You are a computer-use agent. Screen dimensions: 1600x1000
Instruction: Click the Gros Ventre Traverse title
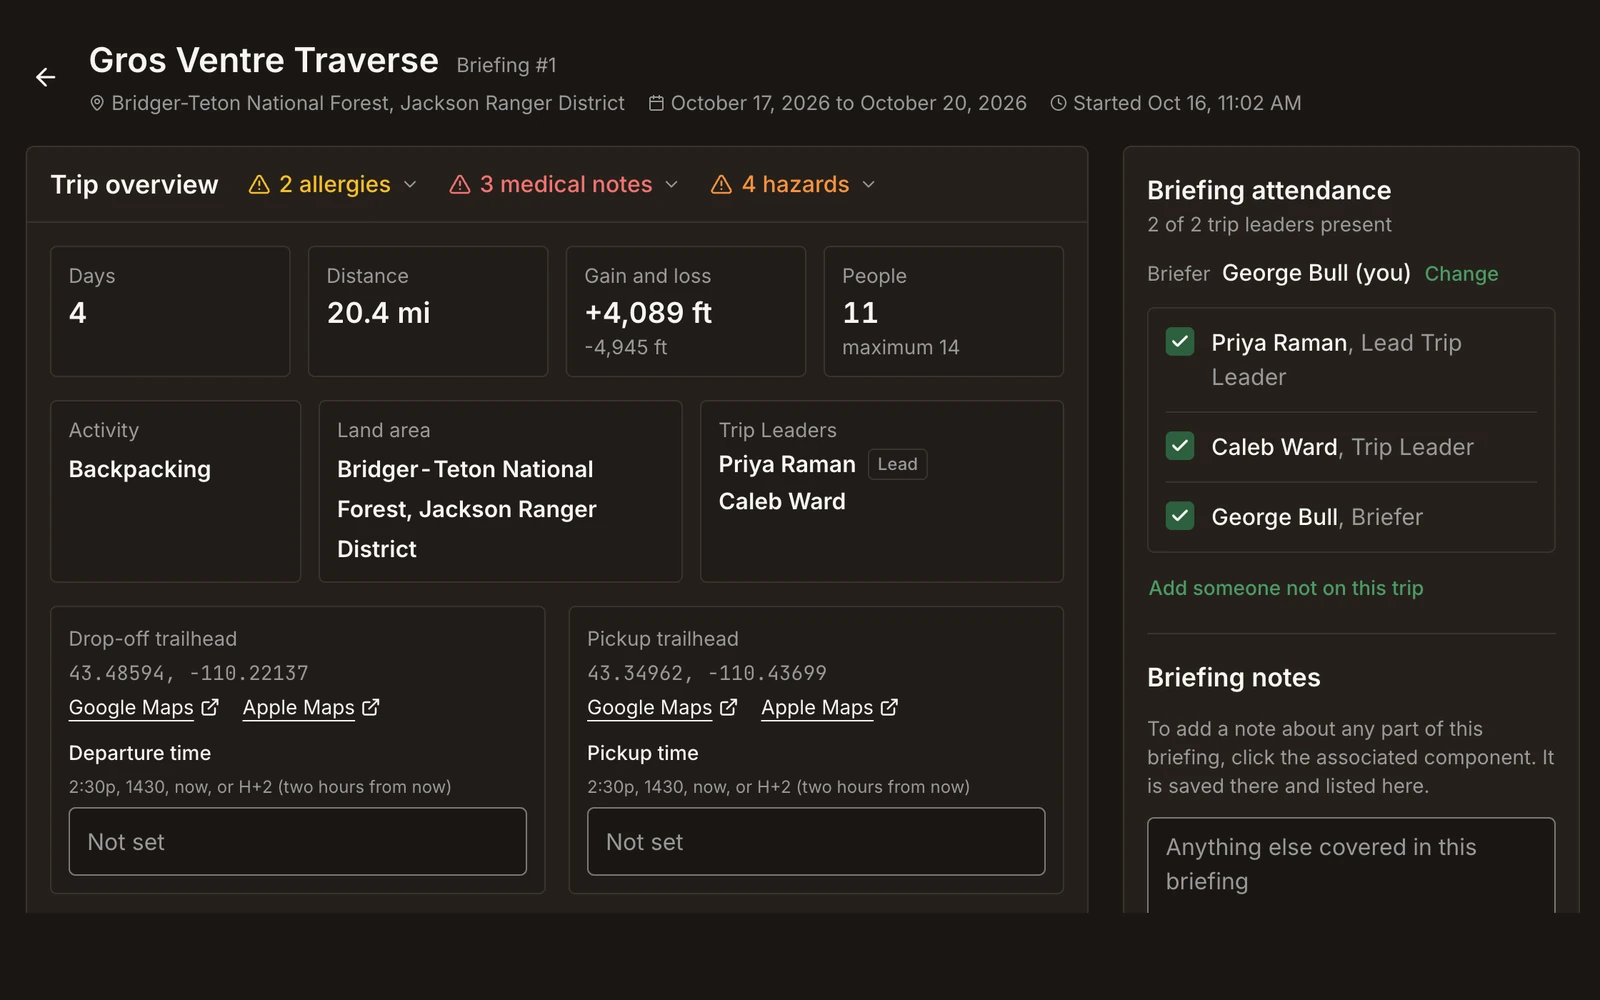264,61
